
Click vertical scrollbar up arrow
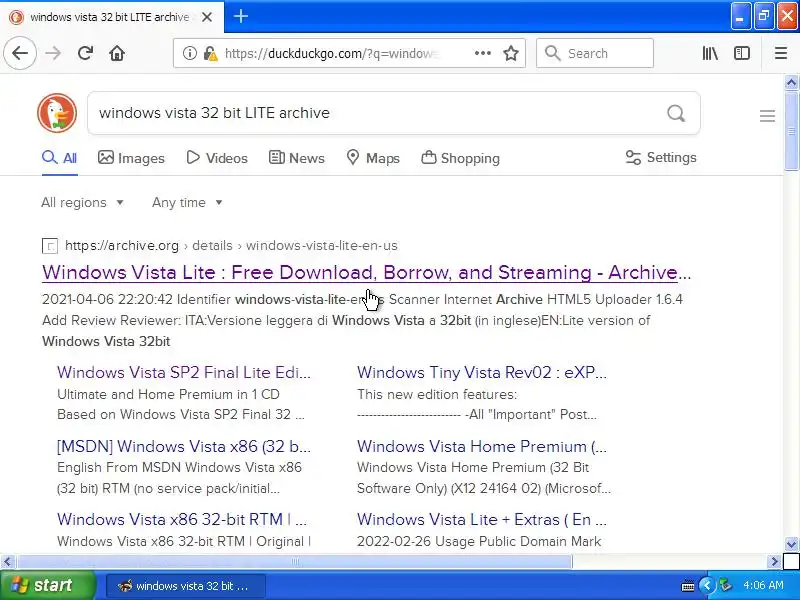click(x=791, y=82)
